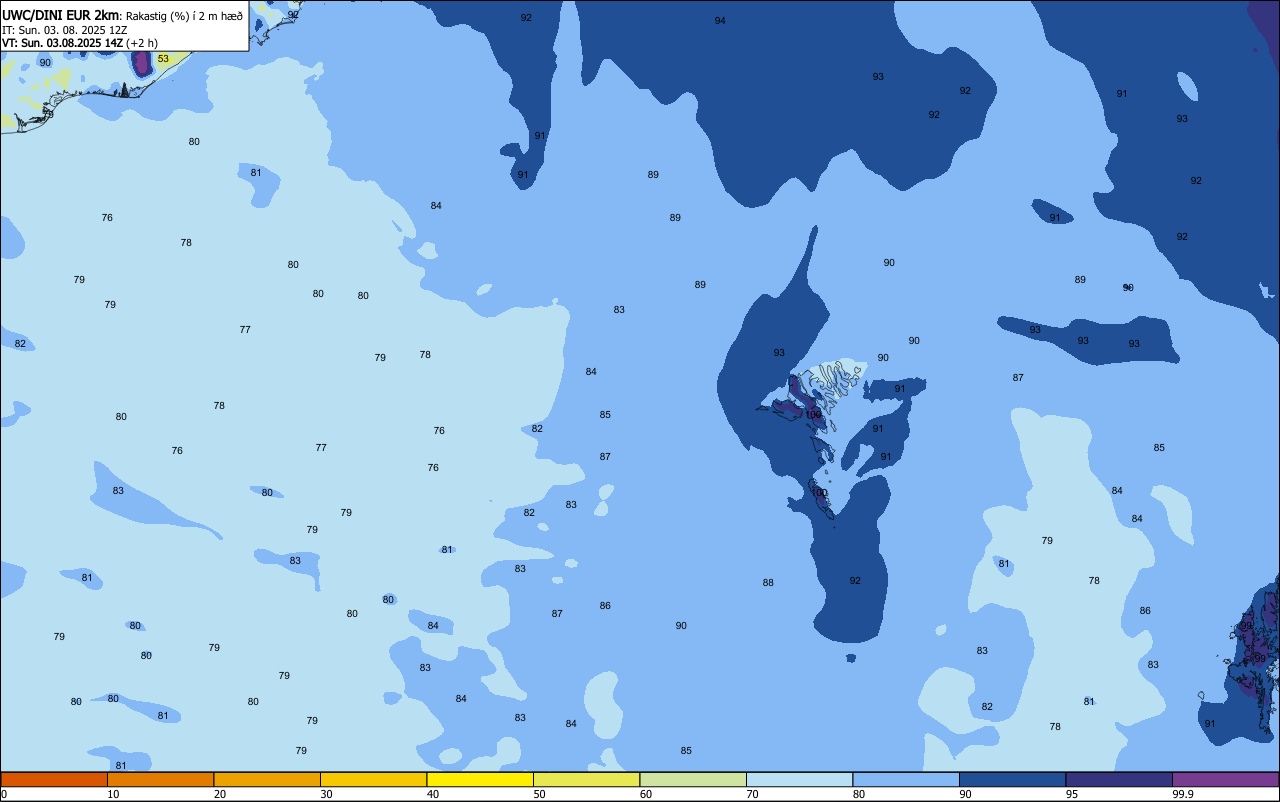1280x802 pixels.
Task: Click the 70–80 light blue legend segment
Action: (799, 779)
